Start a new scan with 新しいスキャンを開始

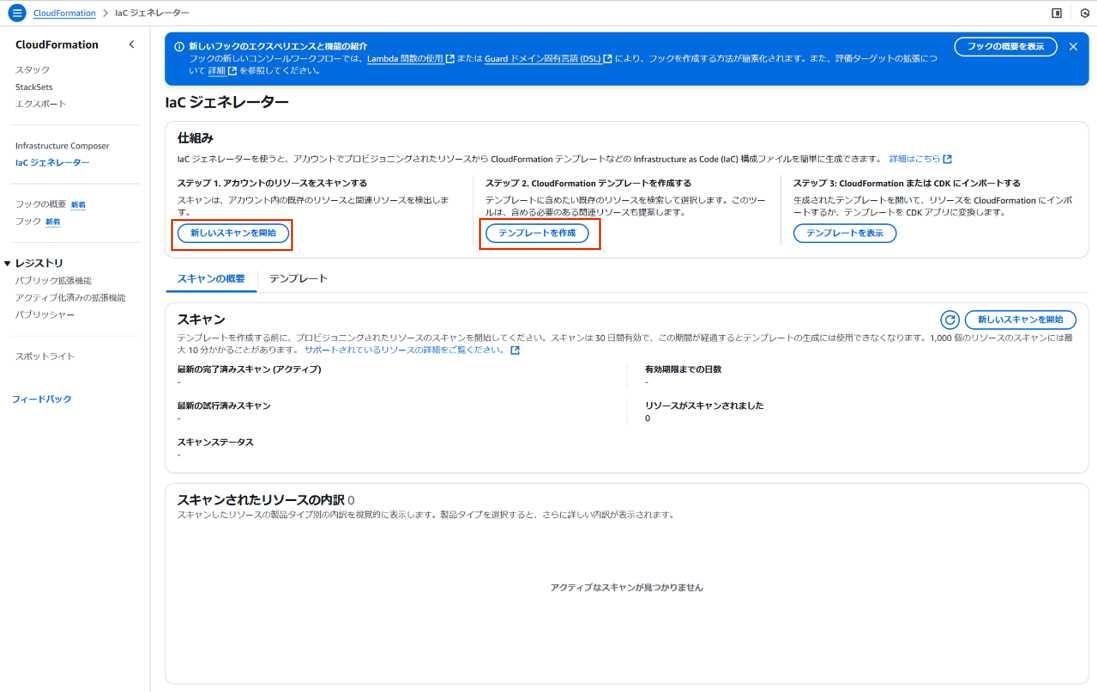[231, 234]
